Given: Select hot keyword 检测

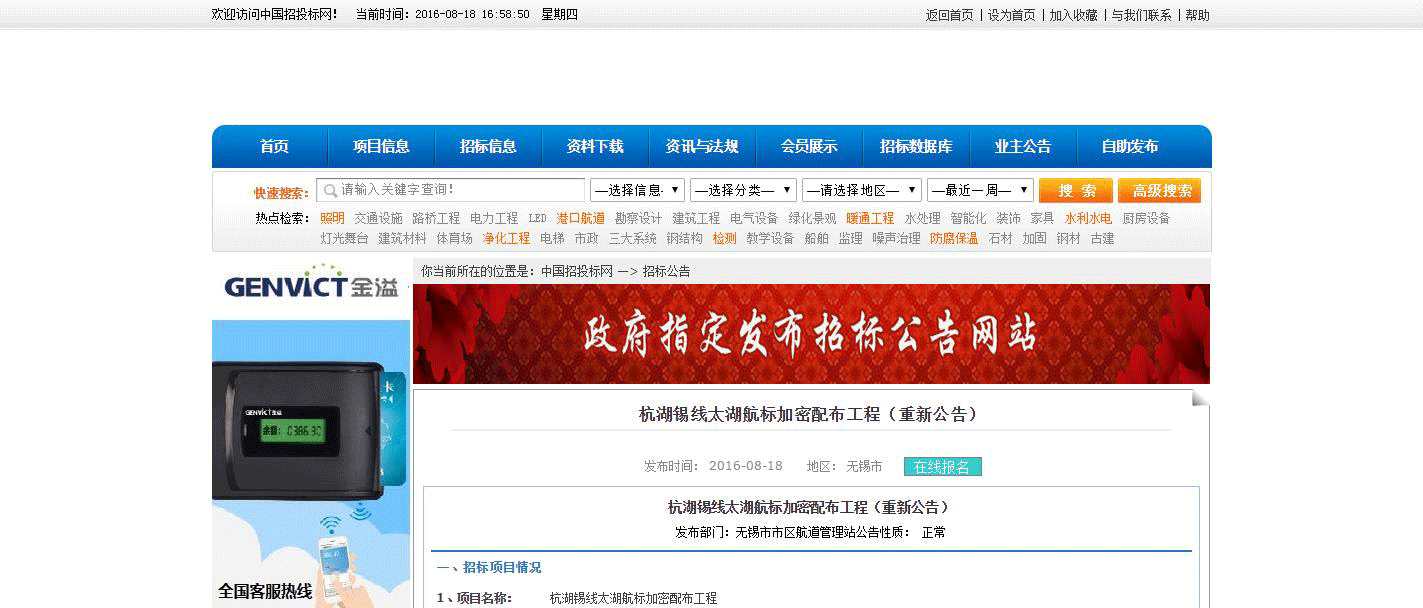Looking at the screenshot, I should coord(724,238).
